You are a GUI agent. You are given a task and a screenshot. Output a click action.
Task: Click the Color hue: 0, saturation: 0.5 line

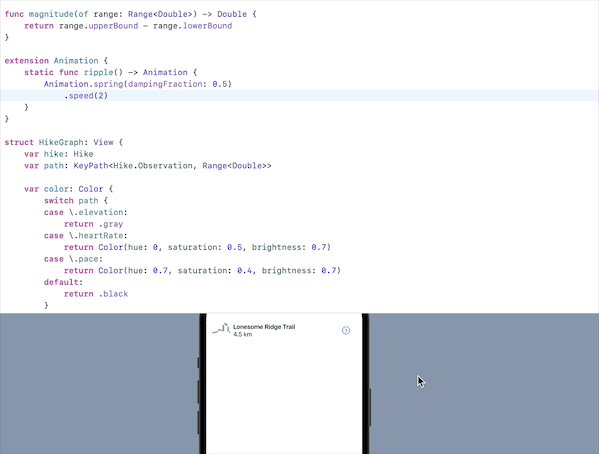198,247
